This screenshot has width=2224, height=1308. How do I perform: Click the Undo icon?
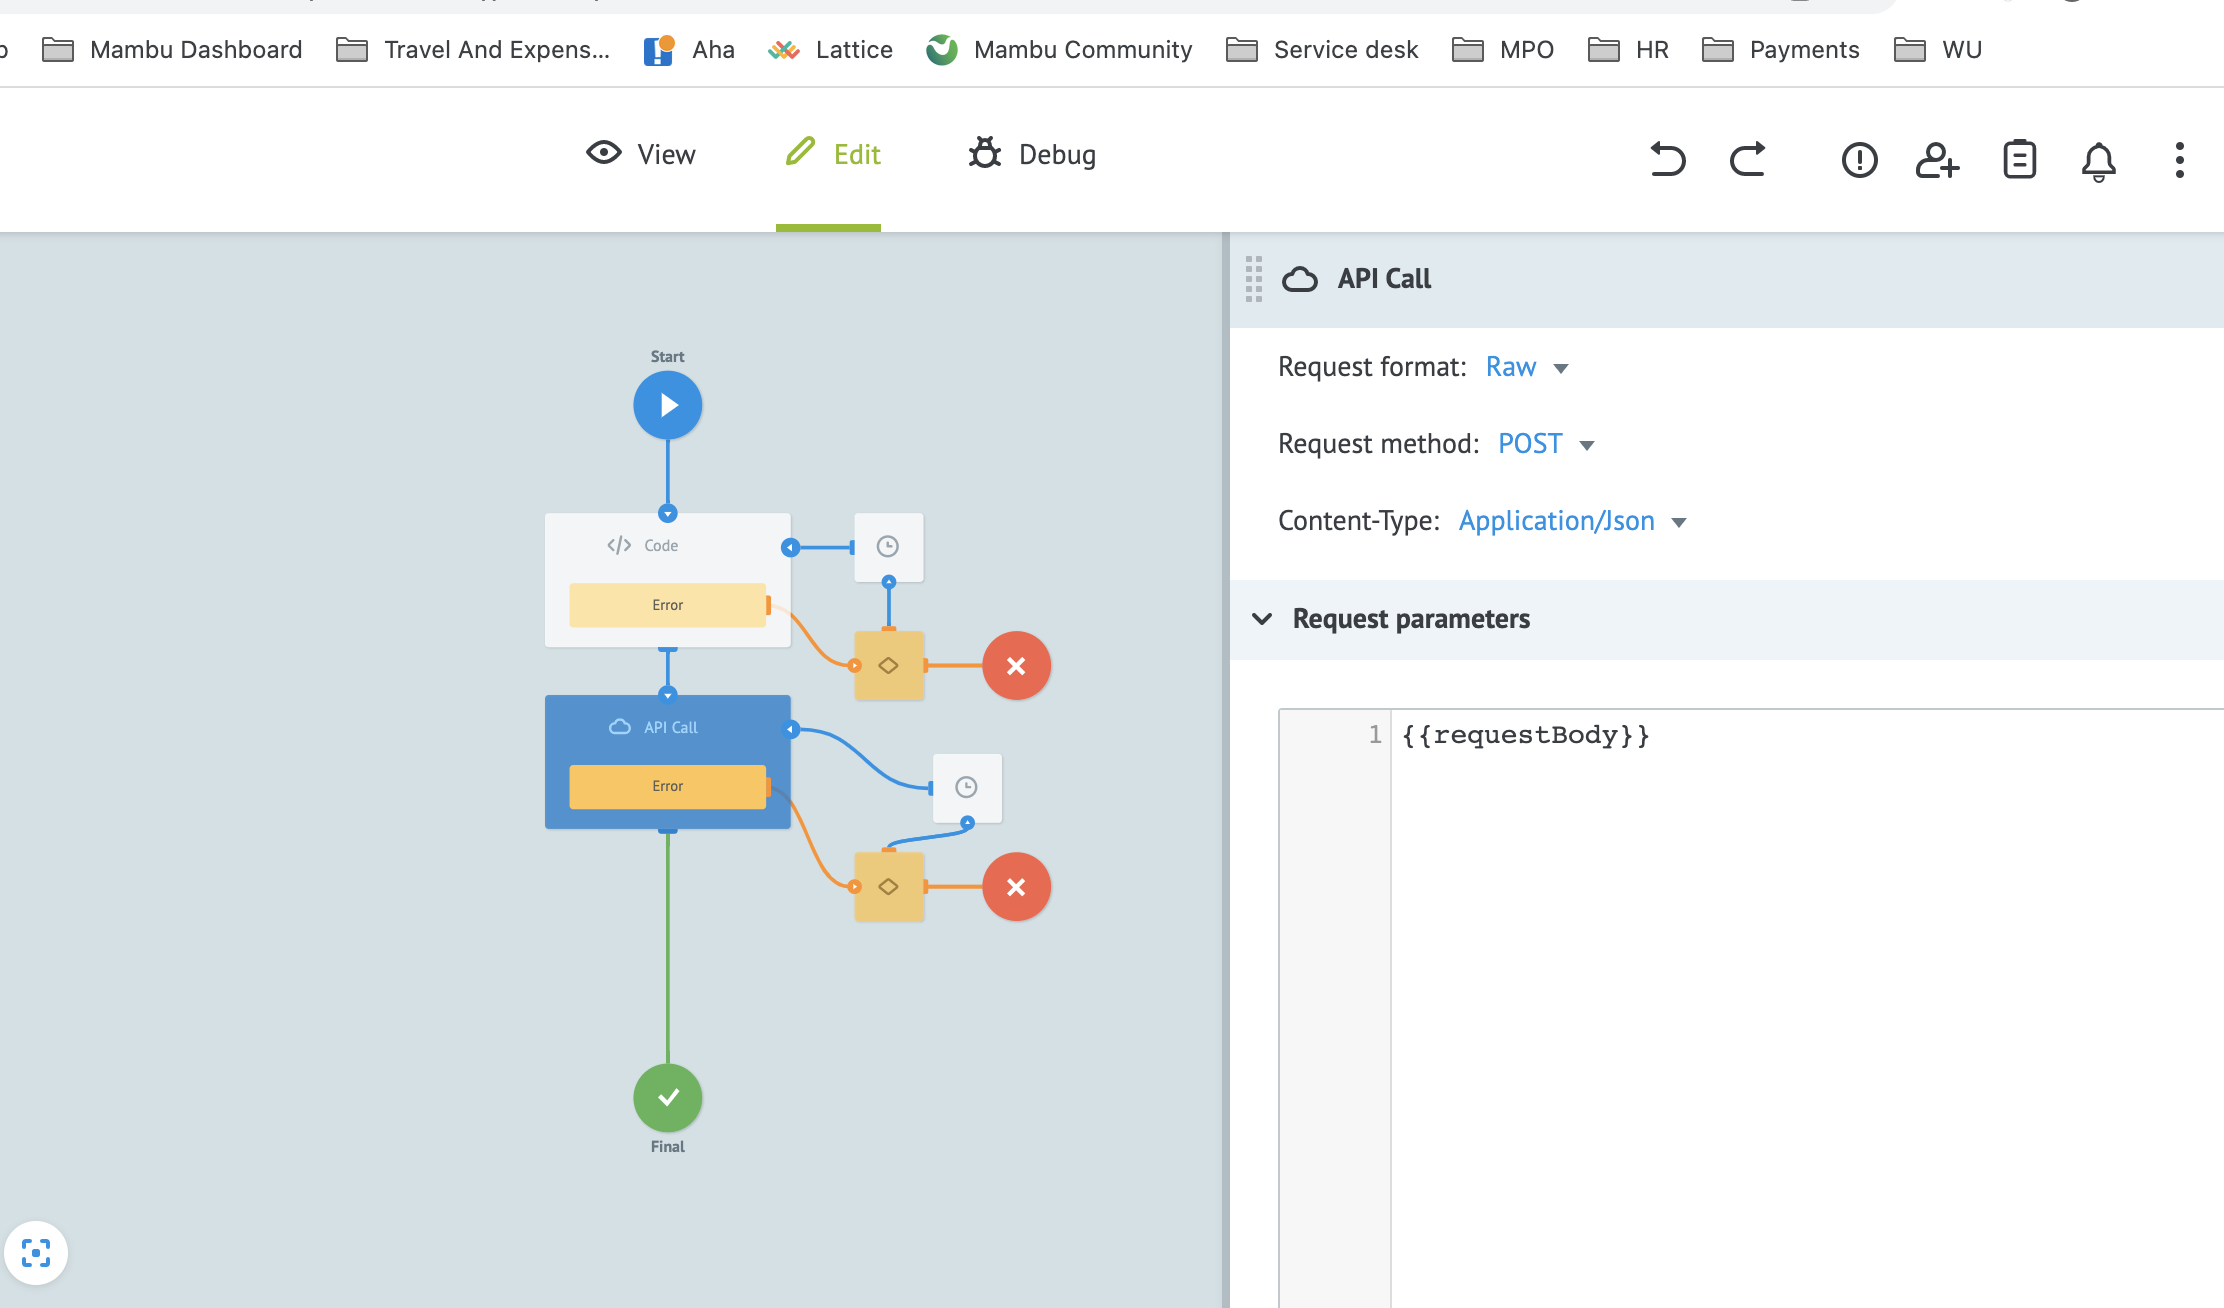[x=1667, y=159]
